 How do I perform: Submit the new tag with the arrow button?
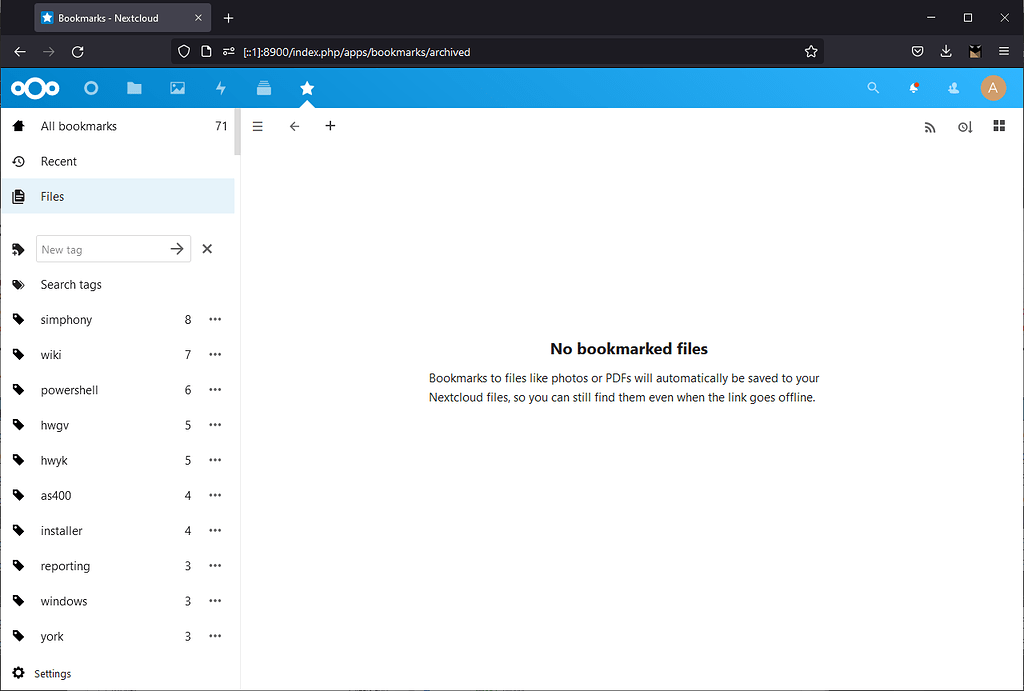177,249
